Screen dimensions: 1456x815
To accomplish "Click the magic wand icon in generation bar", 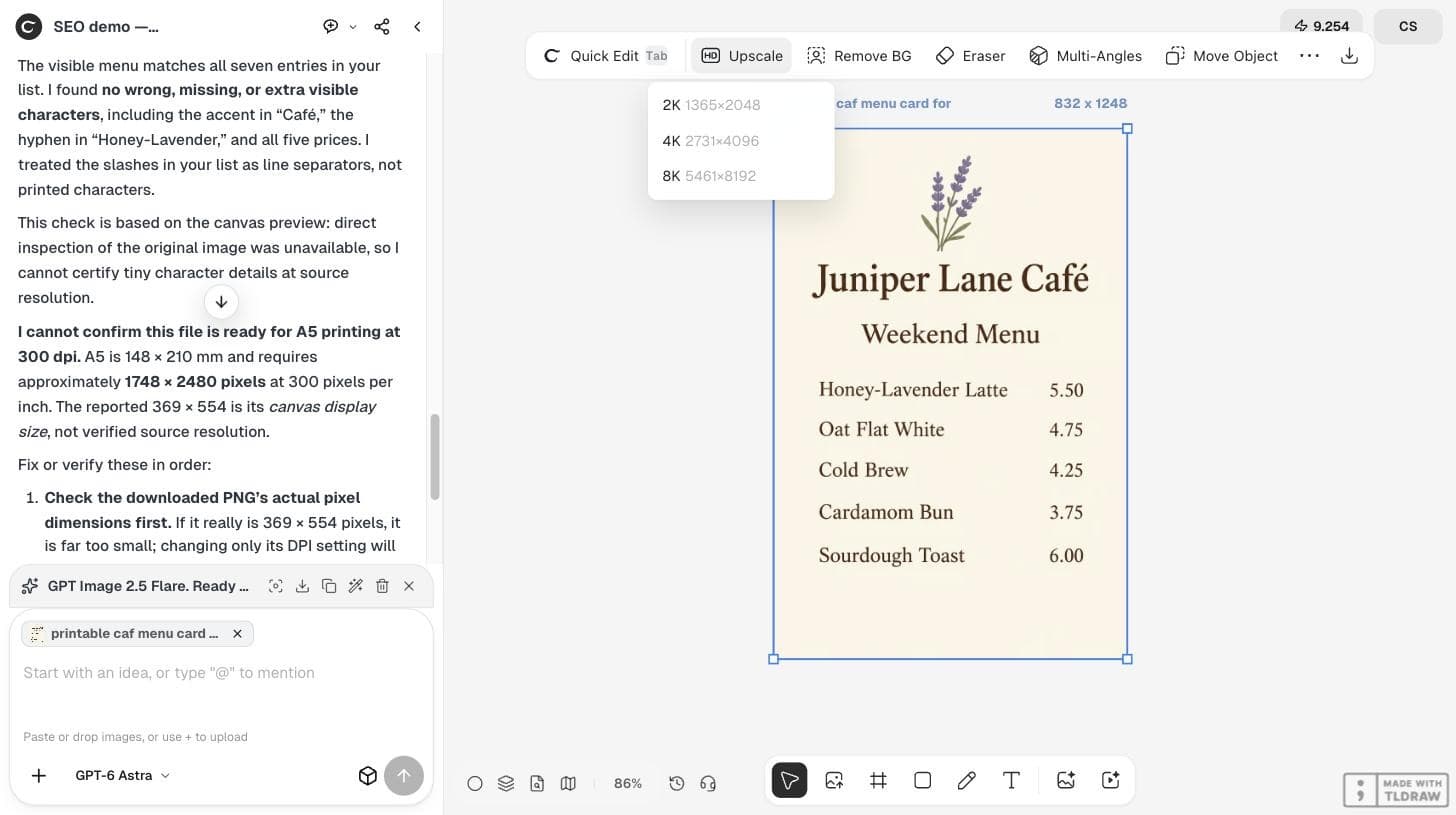I will point(355,586).
